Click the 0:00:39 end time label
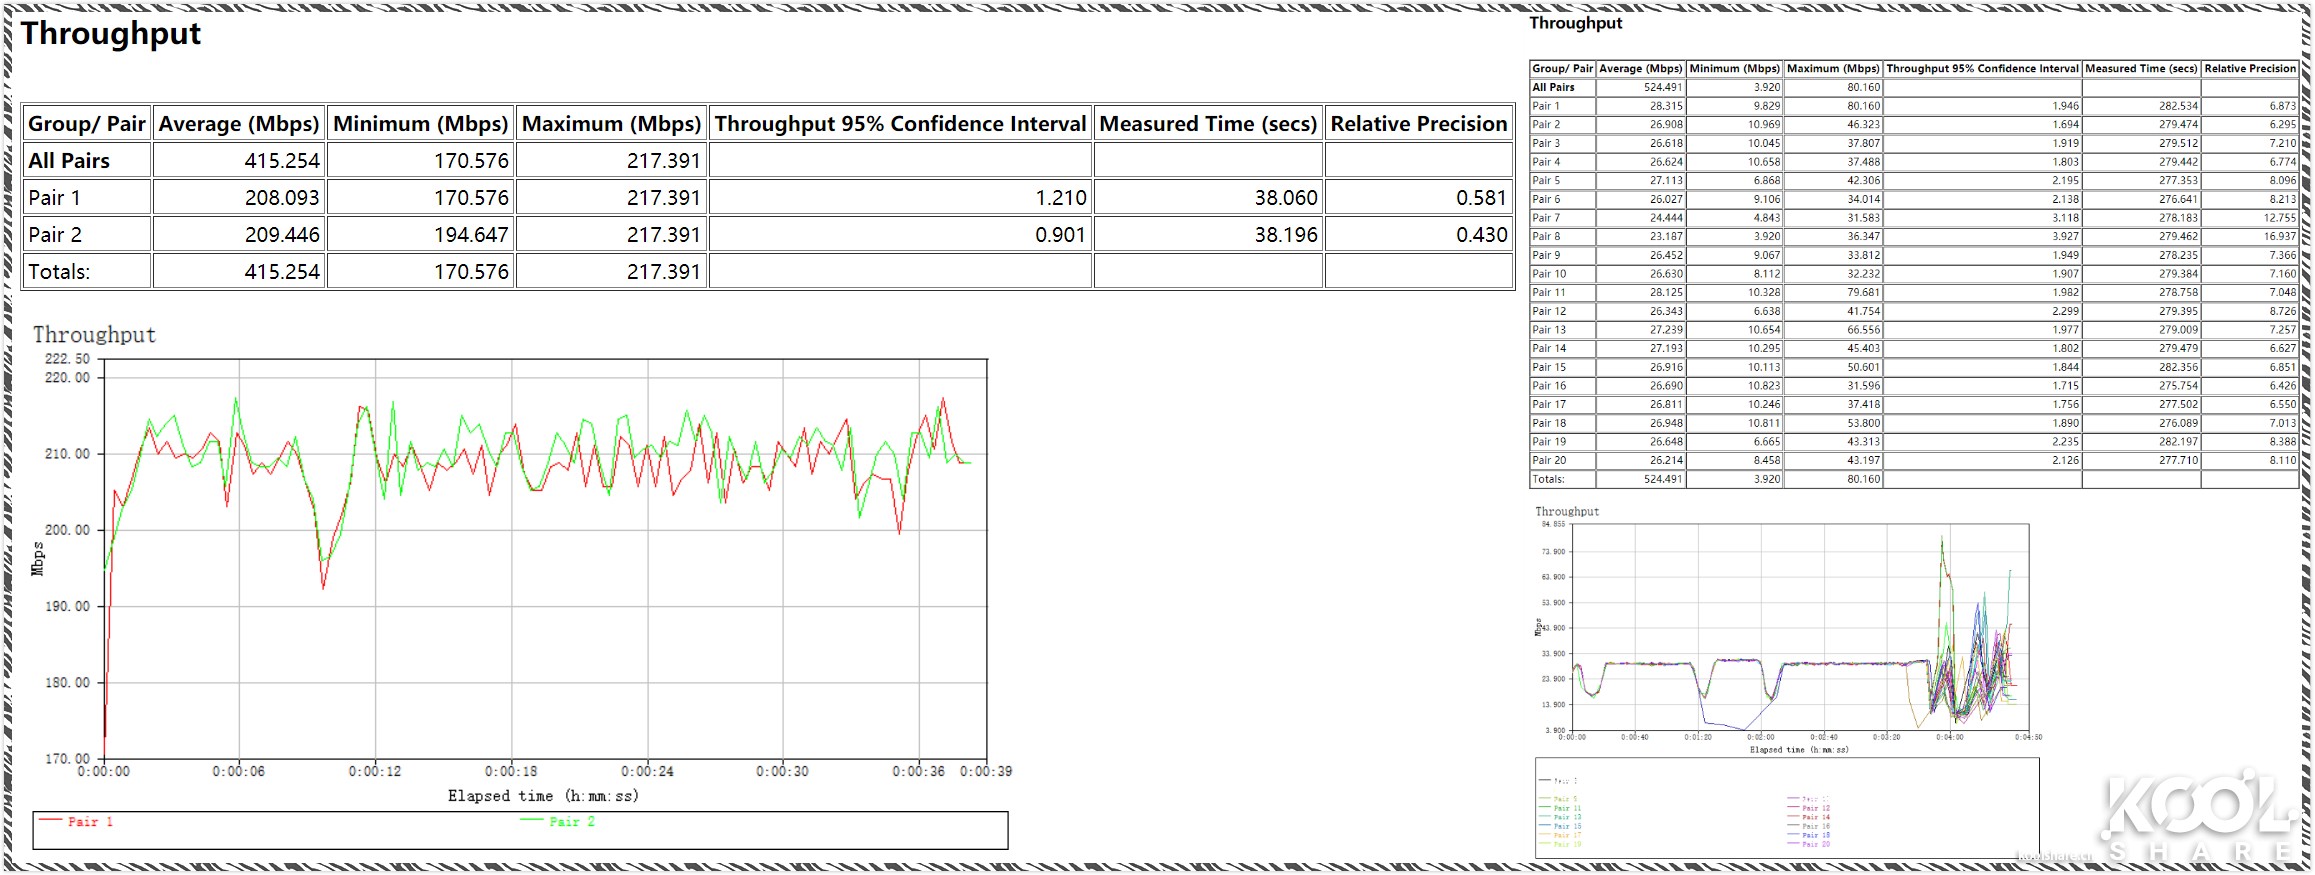This screenshot has width=2315, height=875. click(x=986, y=771)
